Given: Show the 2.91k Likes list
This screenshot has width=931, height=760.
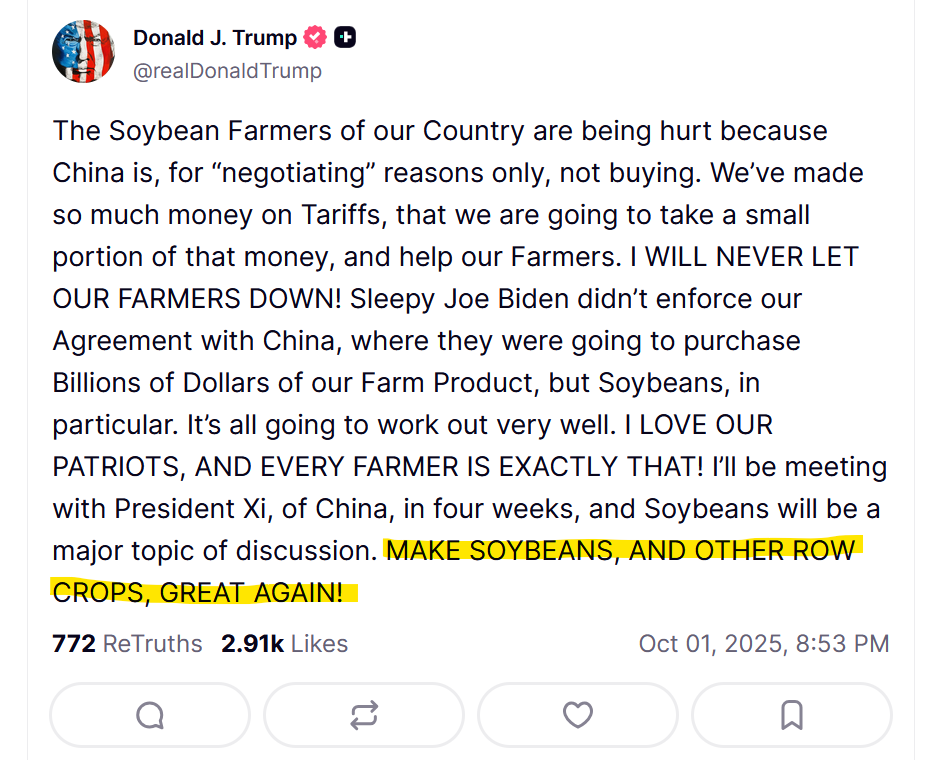Looking at the screenshot, I should click(x=284, y=643).
